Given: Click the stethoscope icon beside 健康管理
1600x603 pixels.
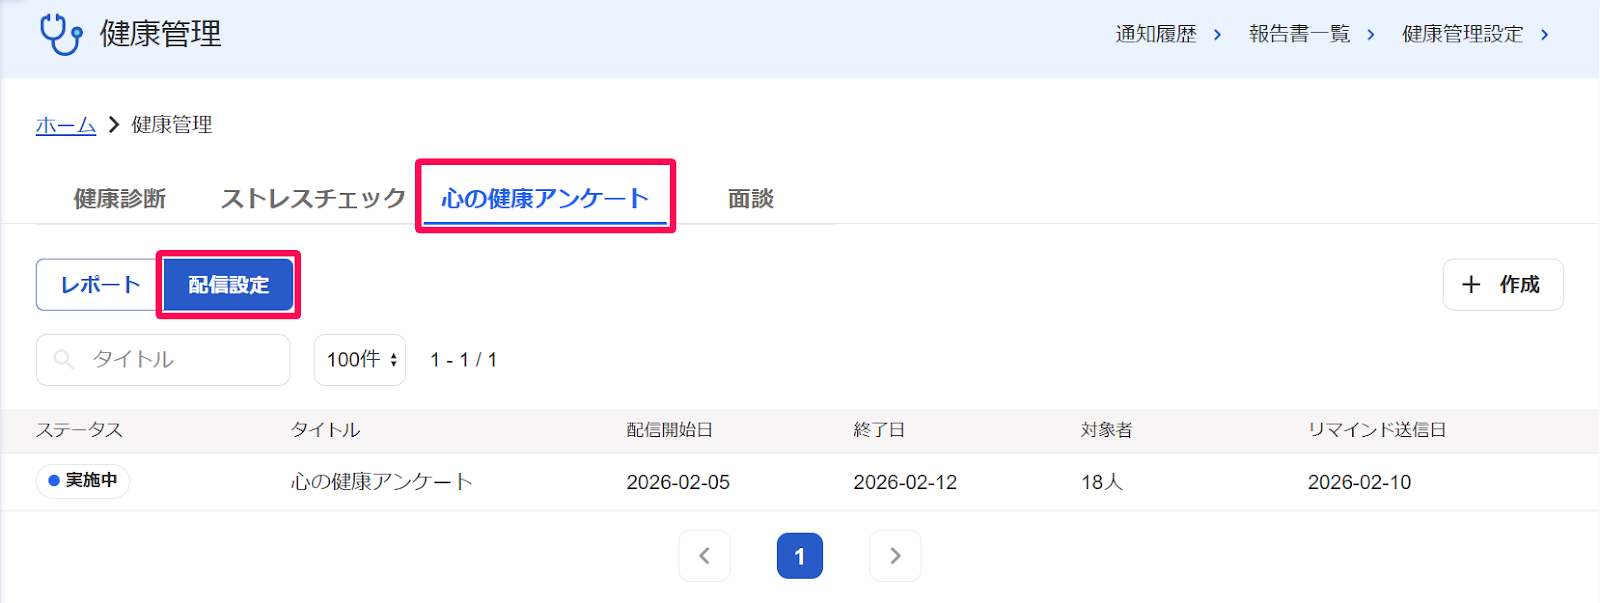Looking at the screenshot, I should point(61,34).
